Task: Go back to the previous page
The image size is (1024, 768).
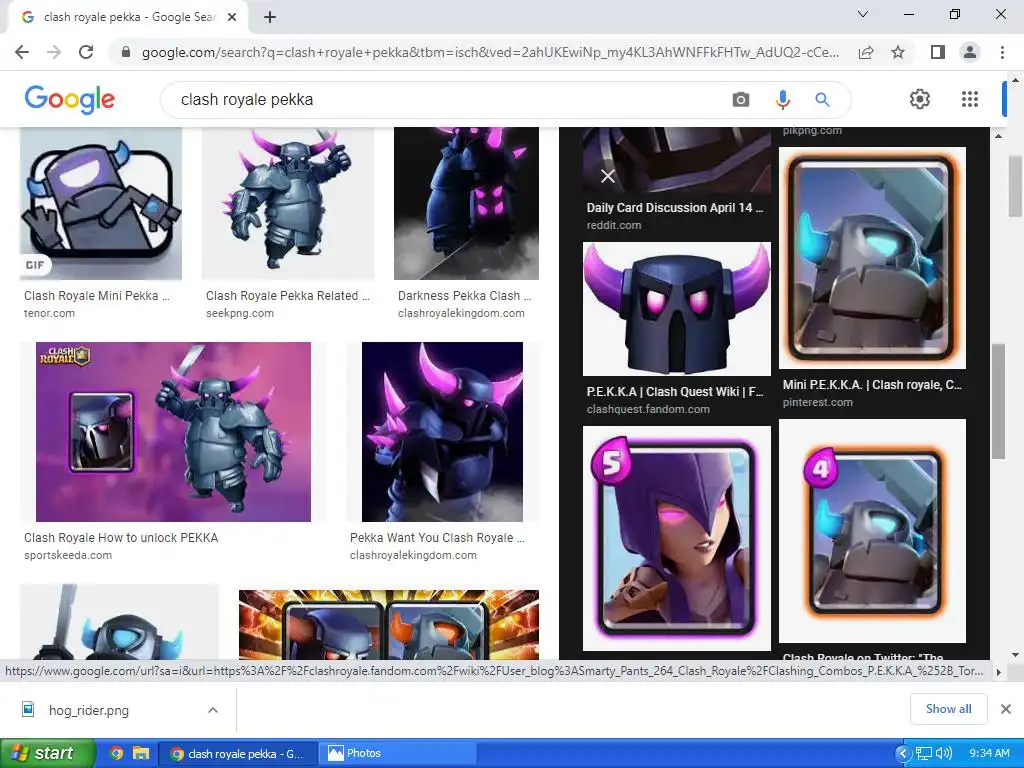Action: pyautogui.click(x=22, y=52)
